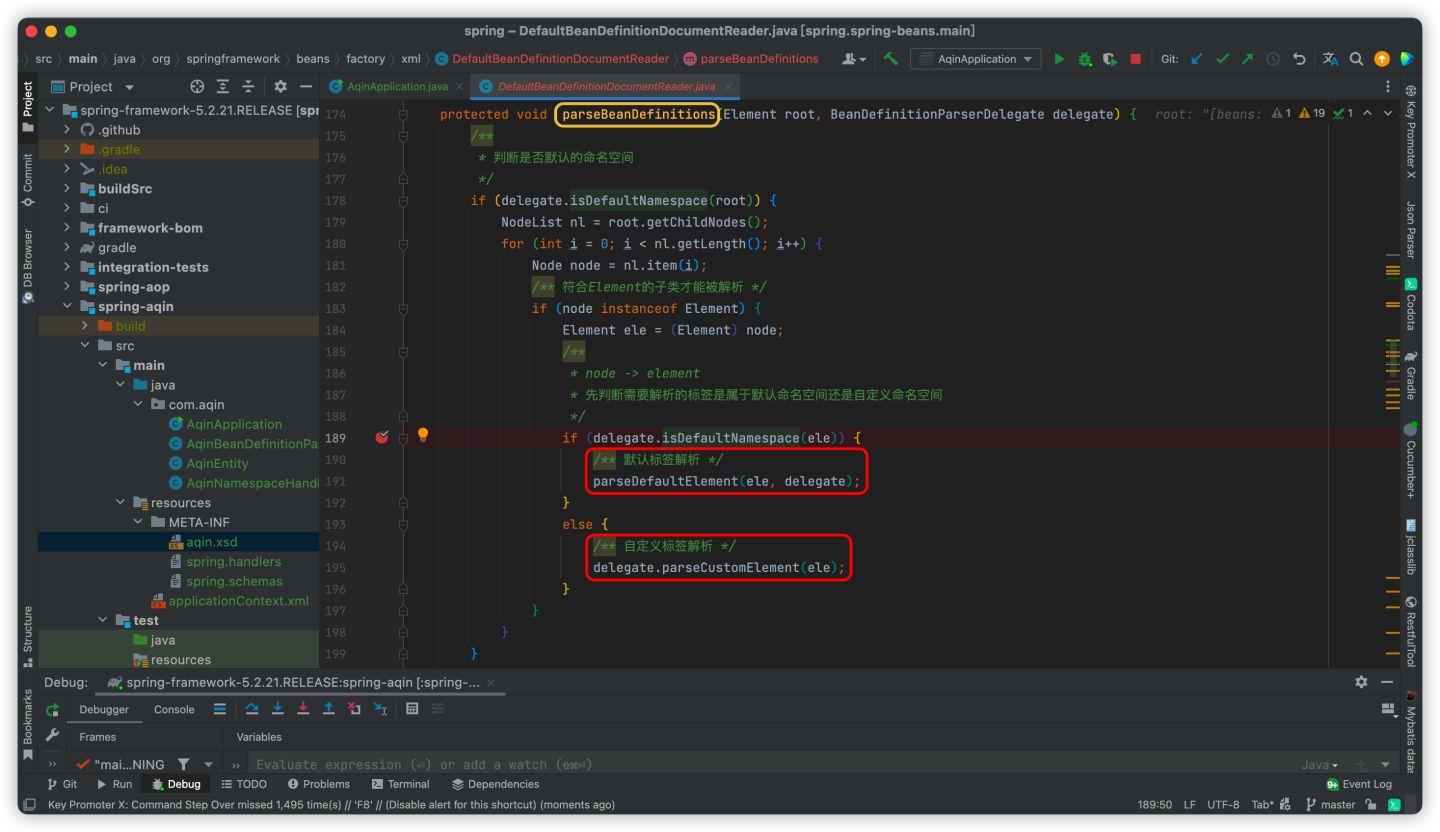Screen dimensions: 1440x832
Task: Click UTF-8 encoding in status bar
Action: (1223, 804)
